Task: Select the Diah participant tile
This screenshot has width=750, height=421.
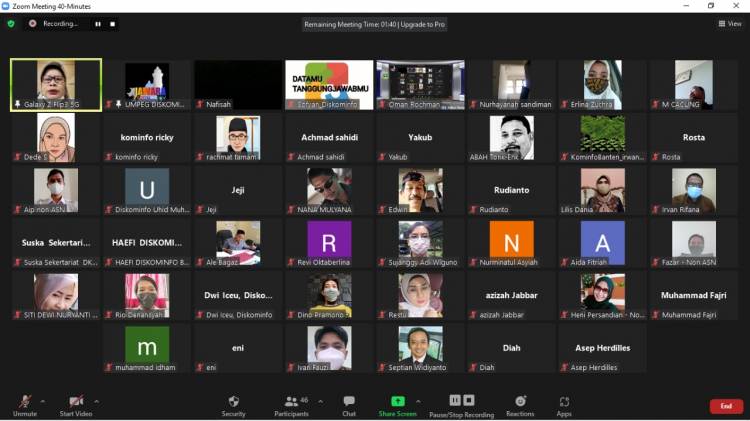Action: (511, 348)
